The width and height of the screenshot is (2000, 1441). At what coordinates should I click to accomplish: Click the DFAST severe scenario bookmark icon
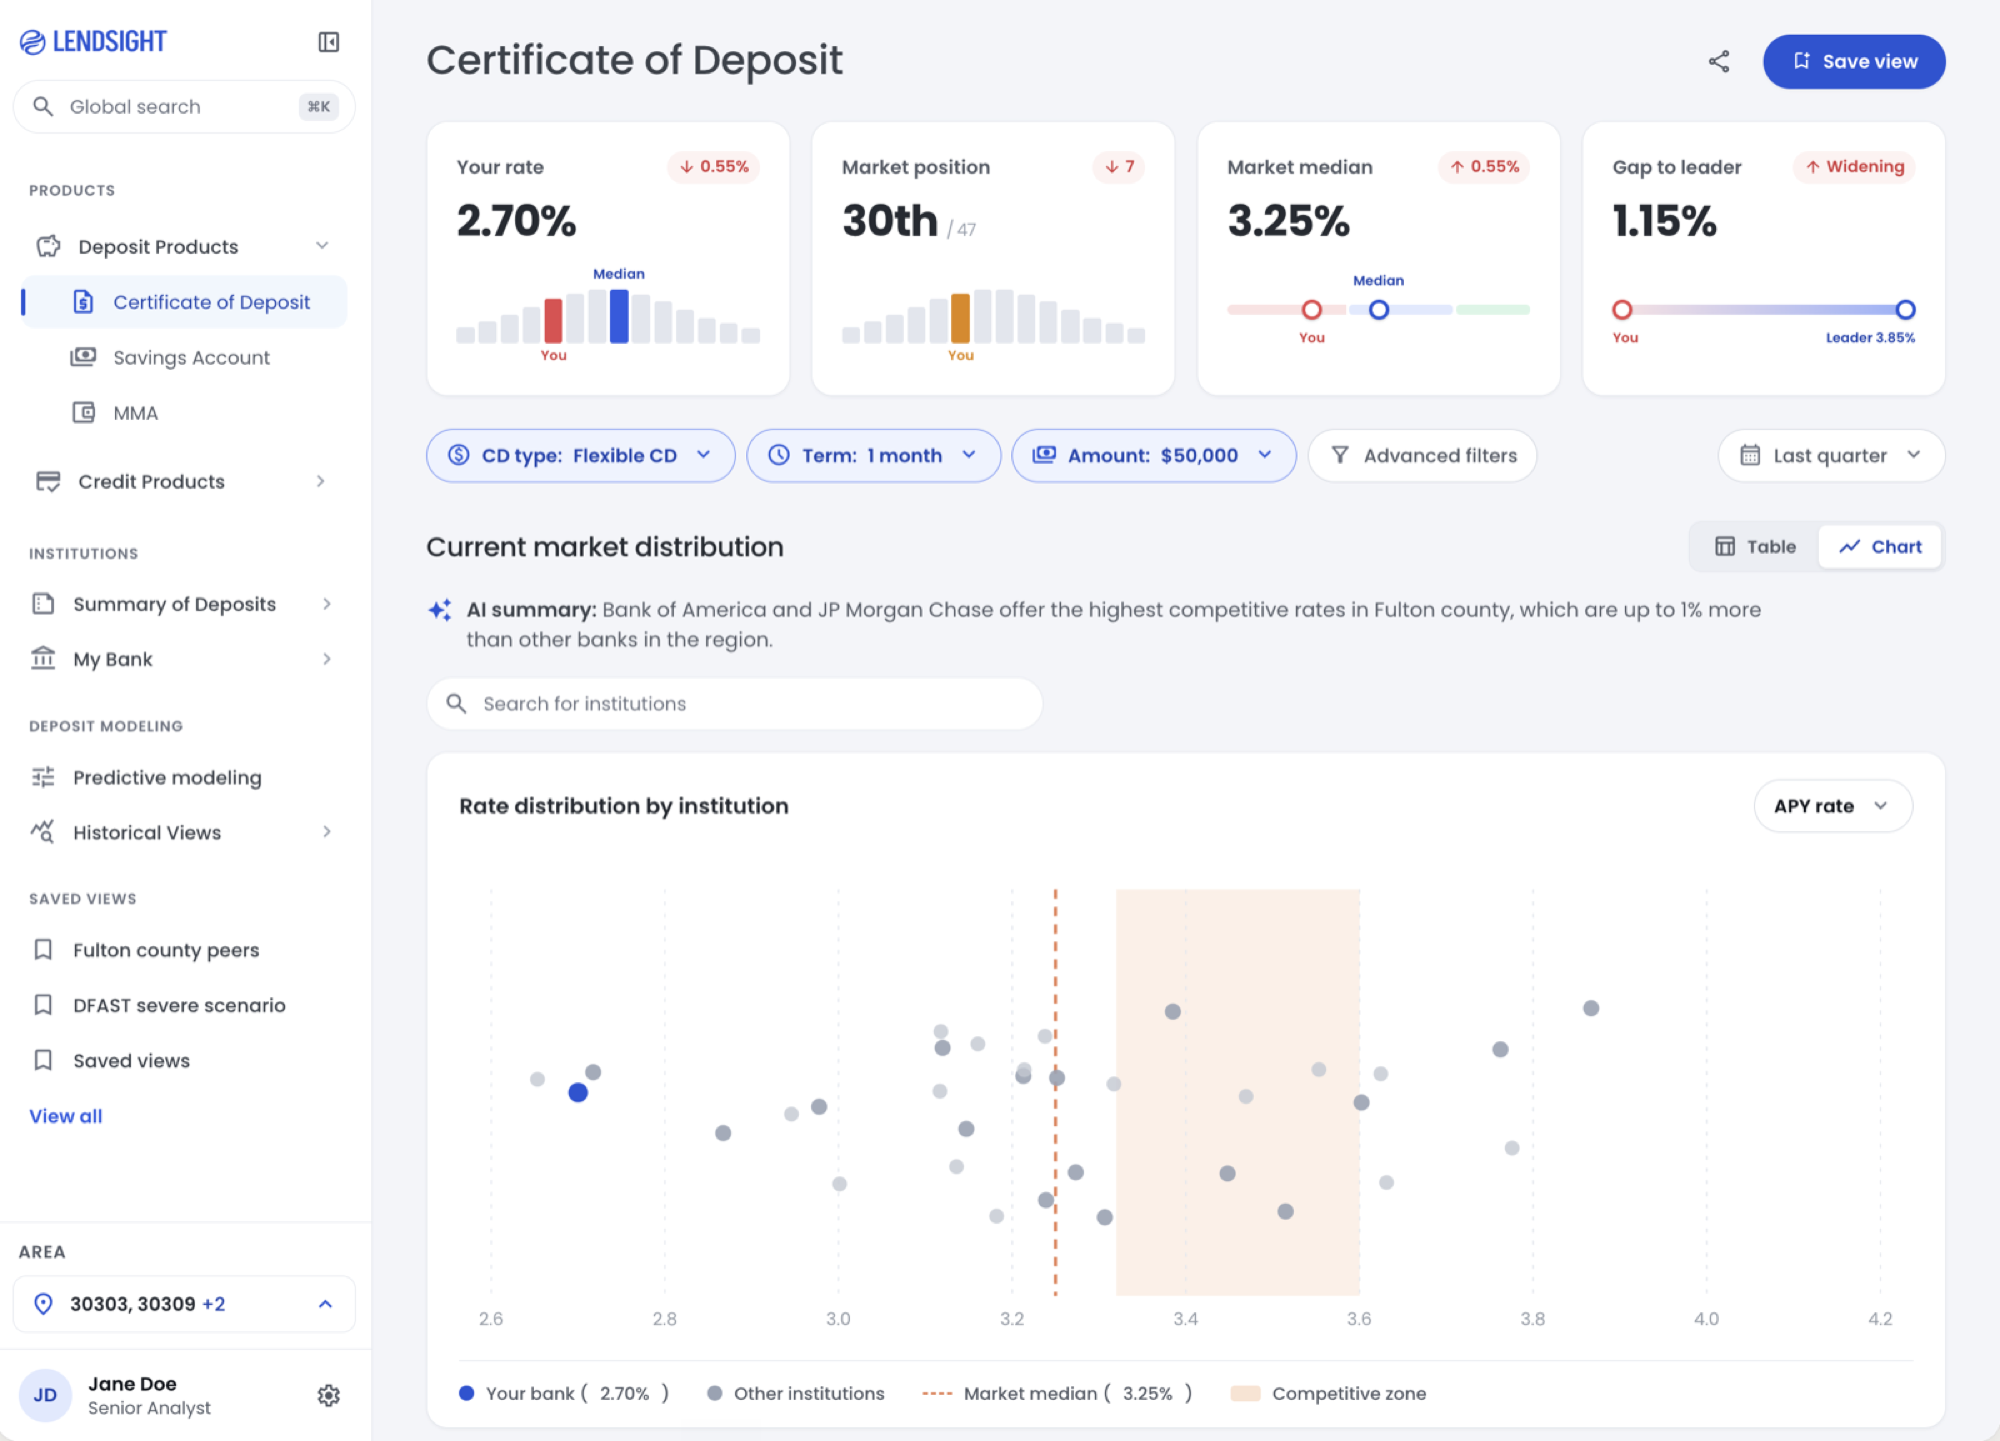click(43, 1004)
